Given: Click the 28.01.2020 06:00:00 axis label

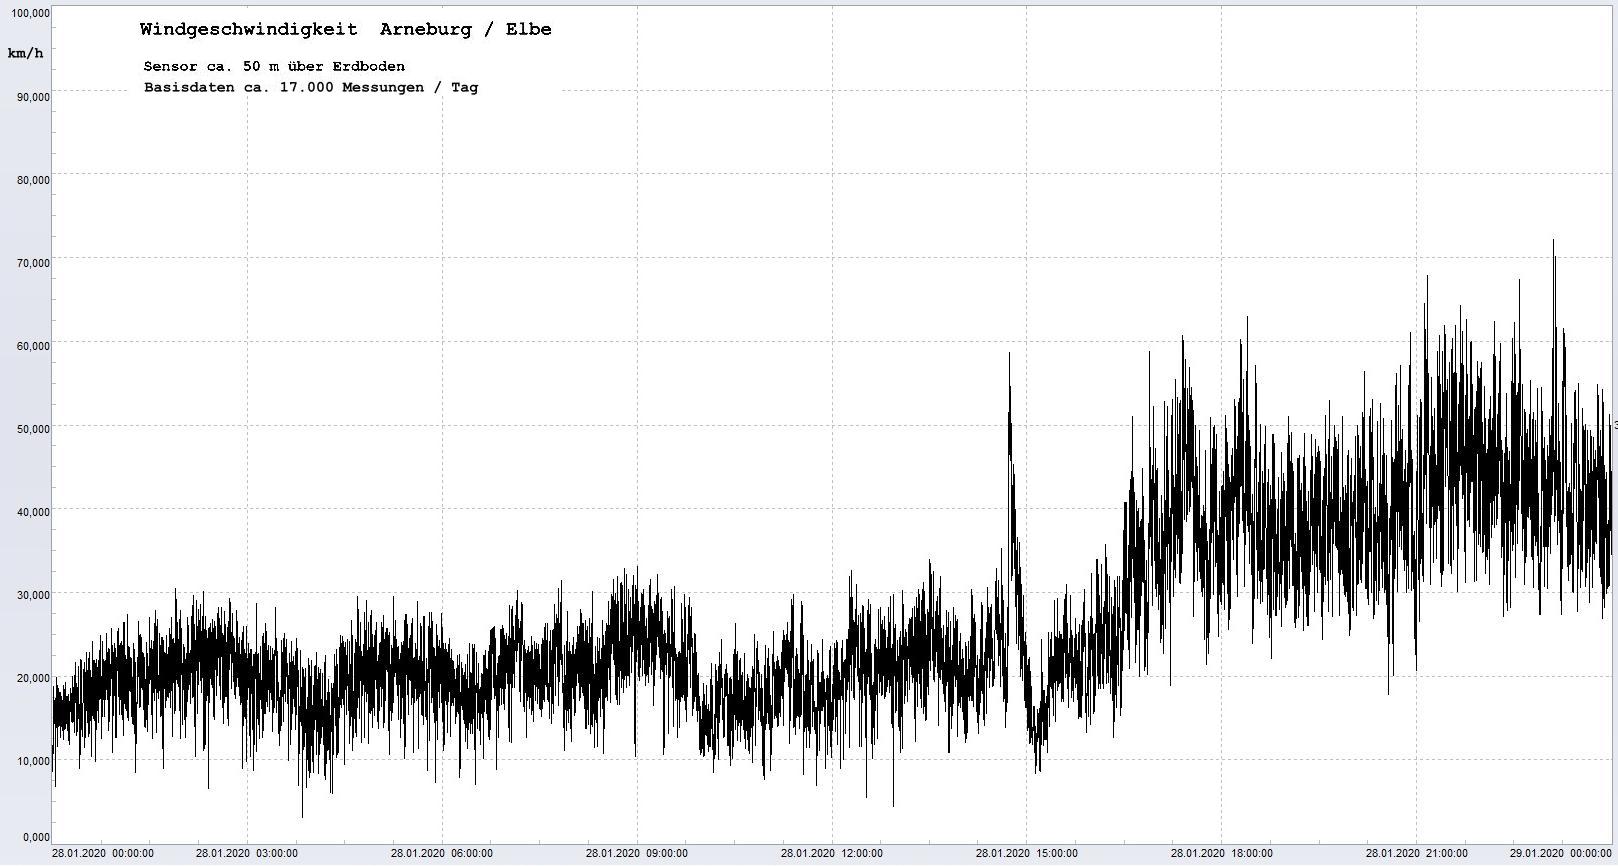Looking at the screenshot, I should tap(442, 853).
